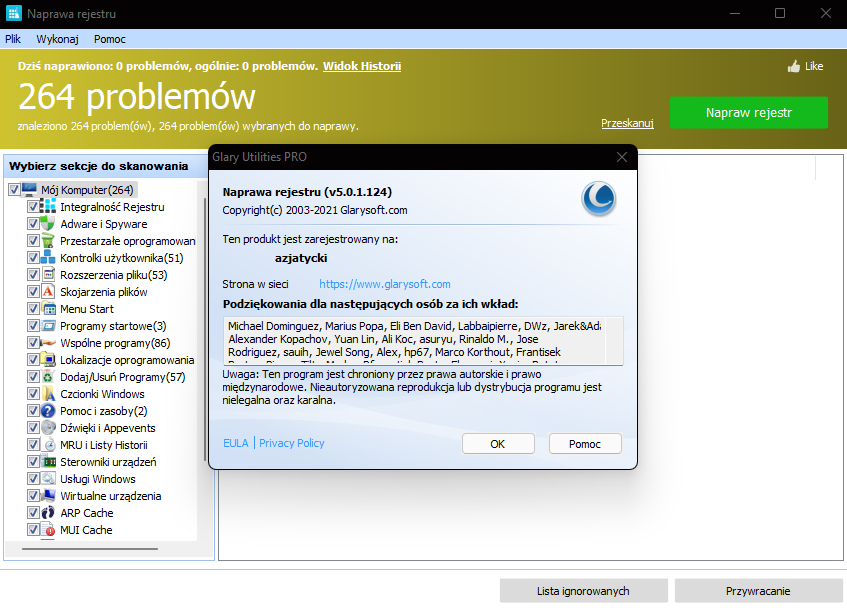
Task: Click the Integralność Rejestru icon
Action: point(48,207)
